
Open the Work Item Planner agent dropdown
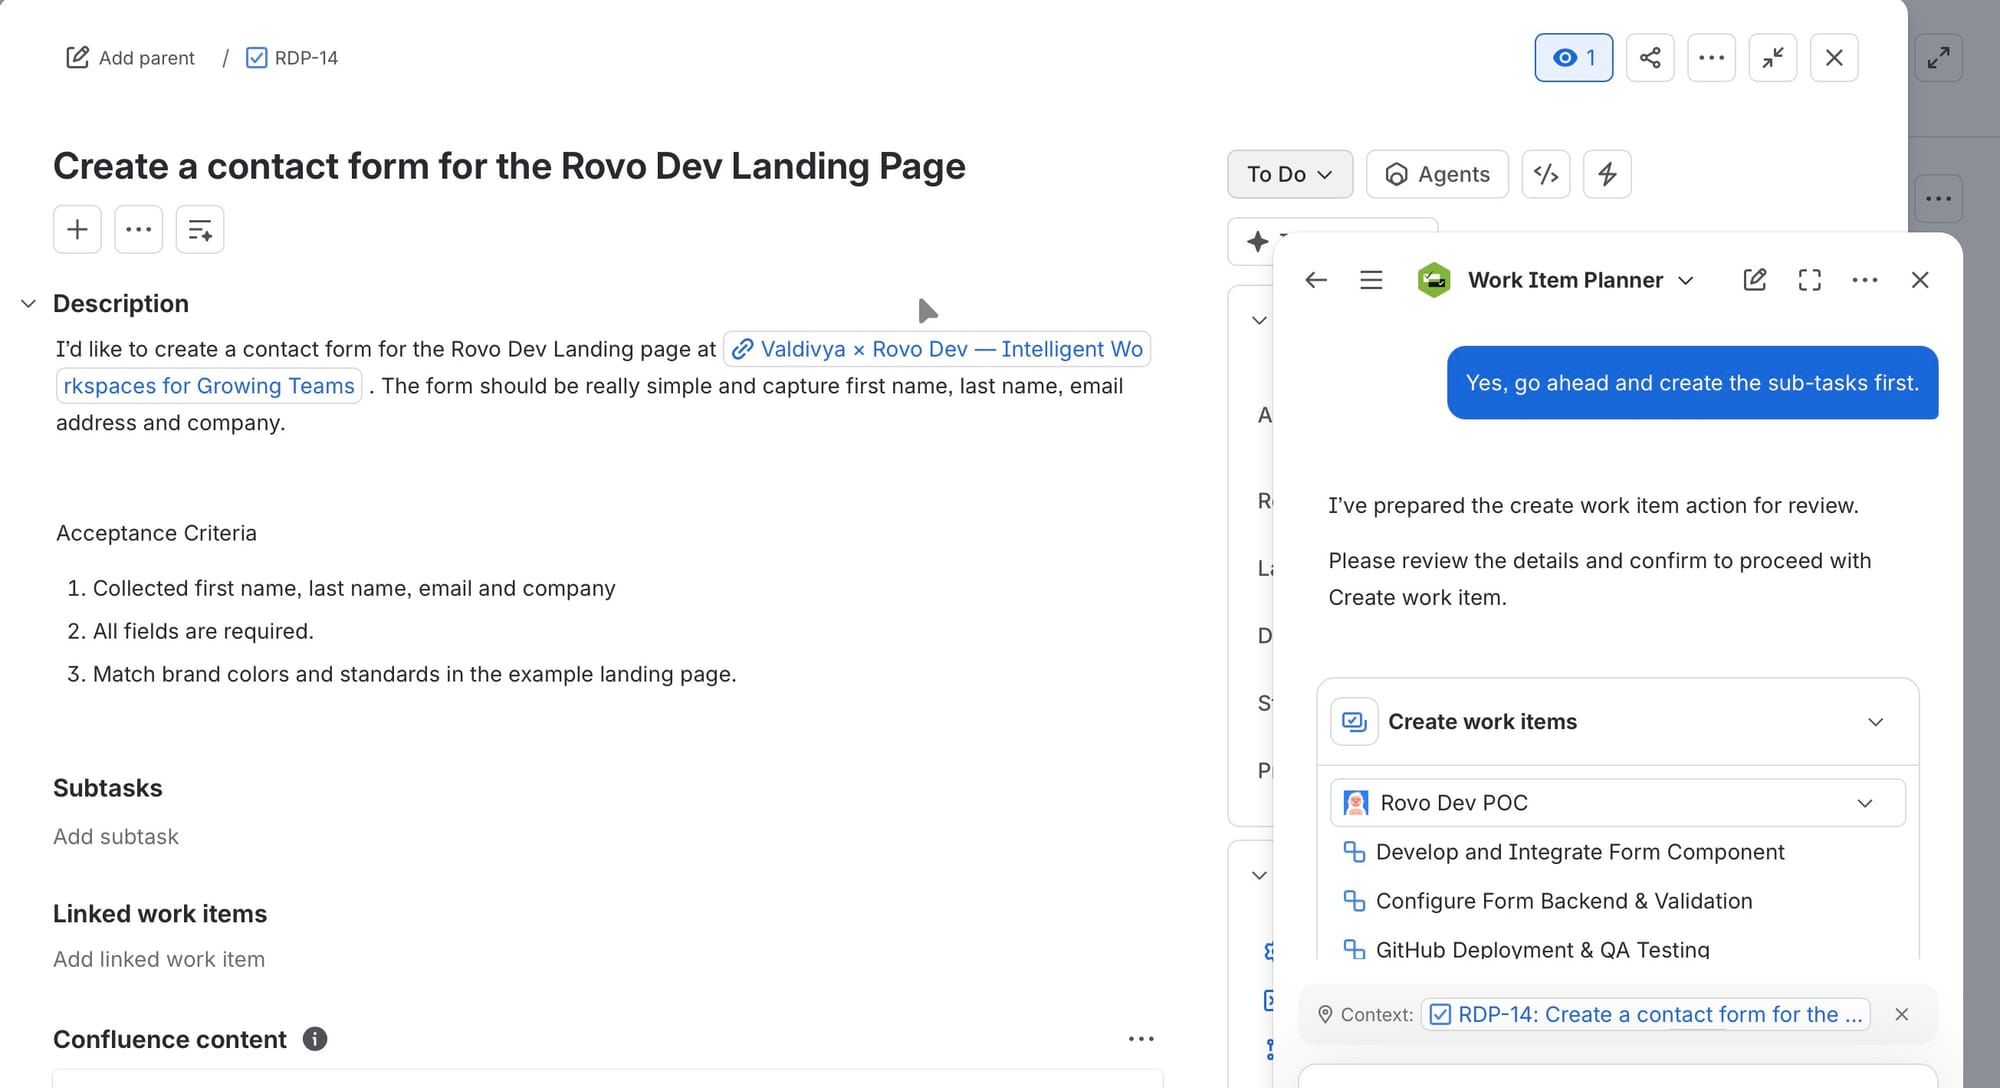click(1556, 280)
